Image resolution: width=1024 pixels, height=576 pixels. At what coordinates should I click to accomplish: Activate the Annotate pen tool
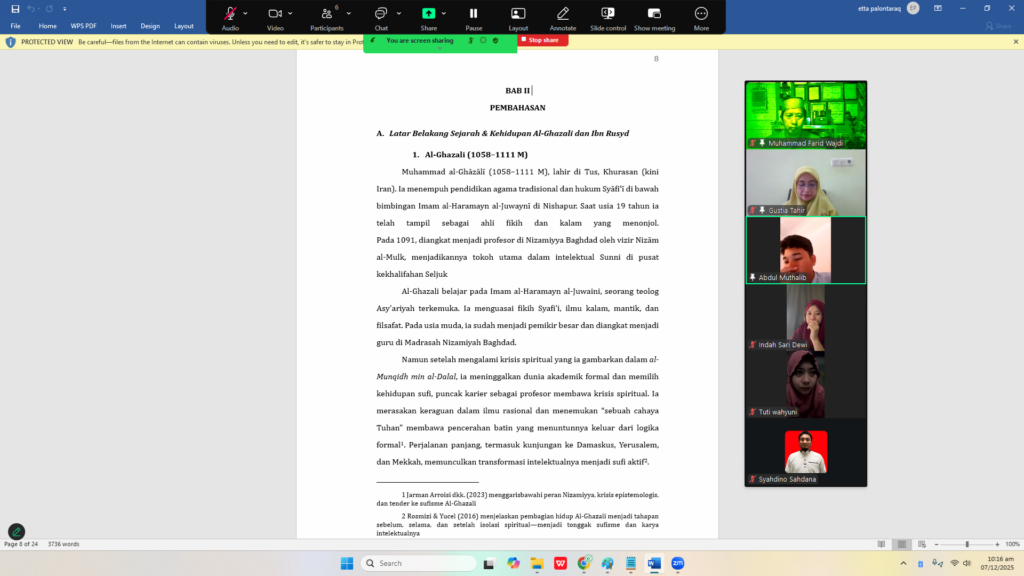[562, 18]
